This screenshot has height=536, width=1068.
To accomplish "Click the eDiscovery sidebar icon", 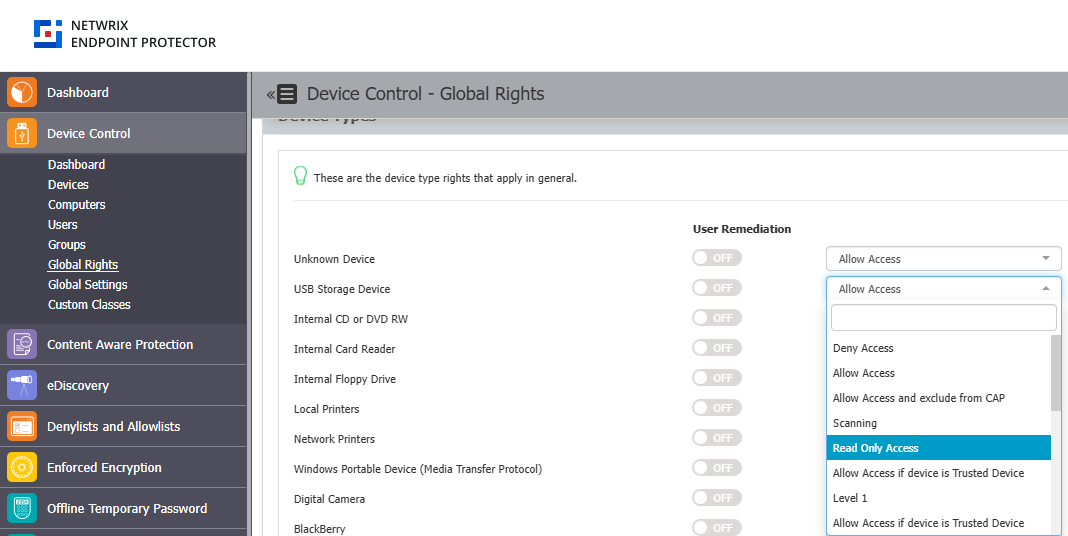I will [x=22, y=386].
